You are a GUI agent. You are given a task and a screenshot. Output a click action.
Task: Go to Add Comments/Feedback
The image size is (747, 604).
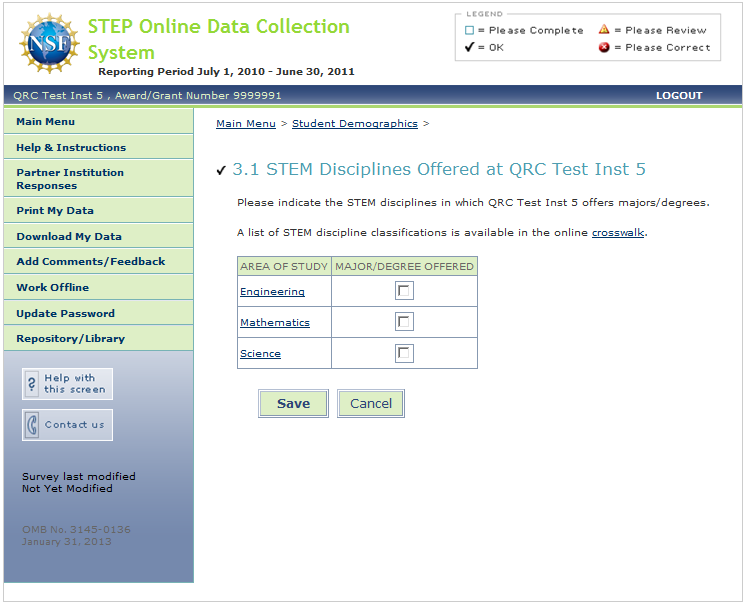[91, 262]
